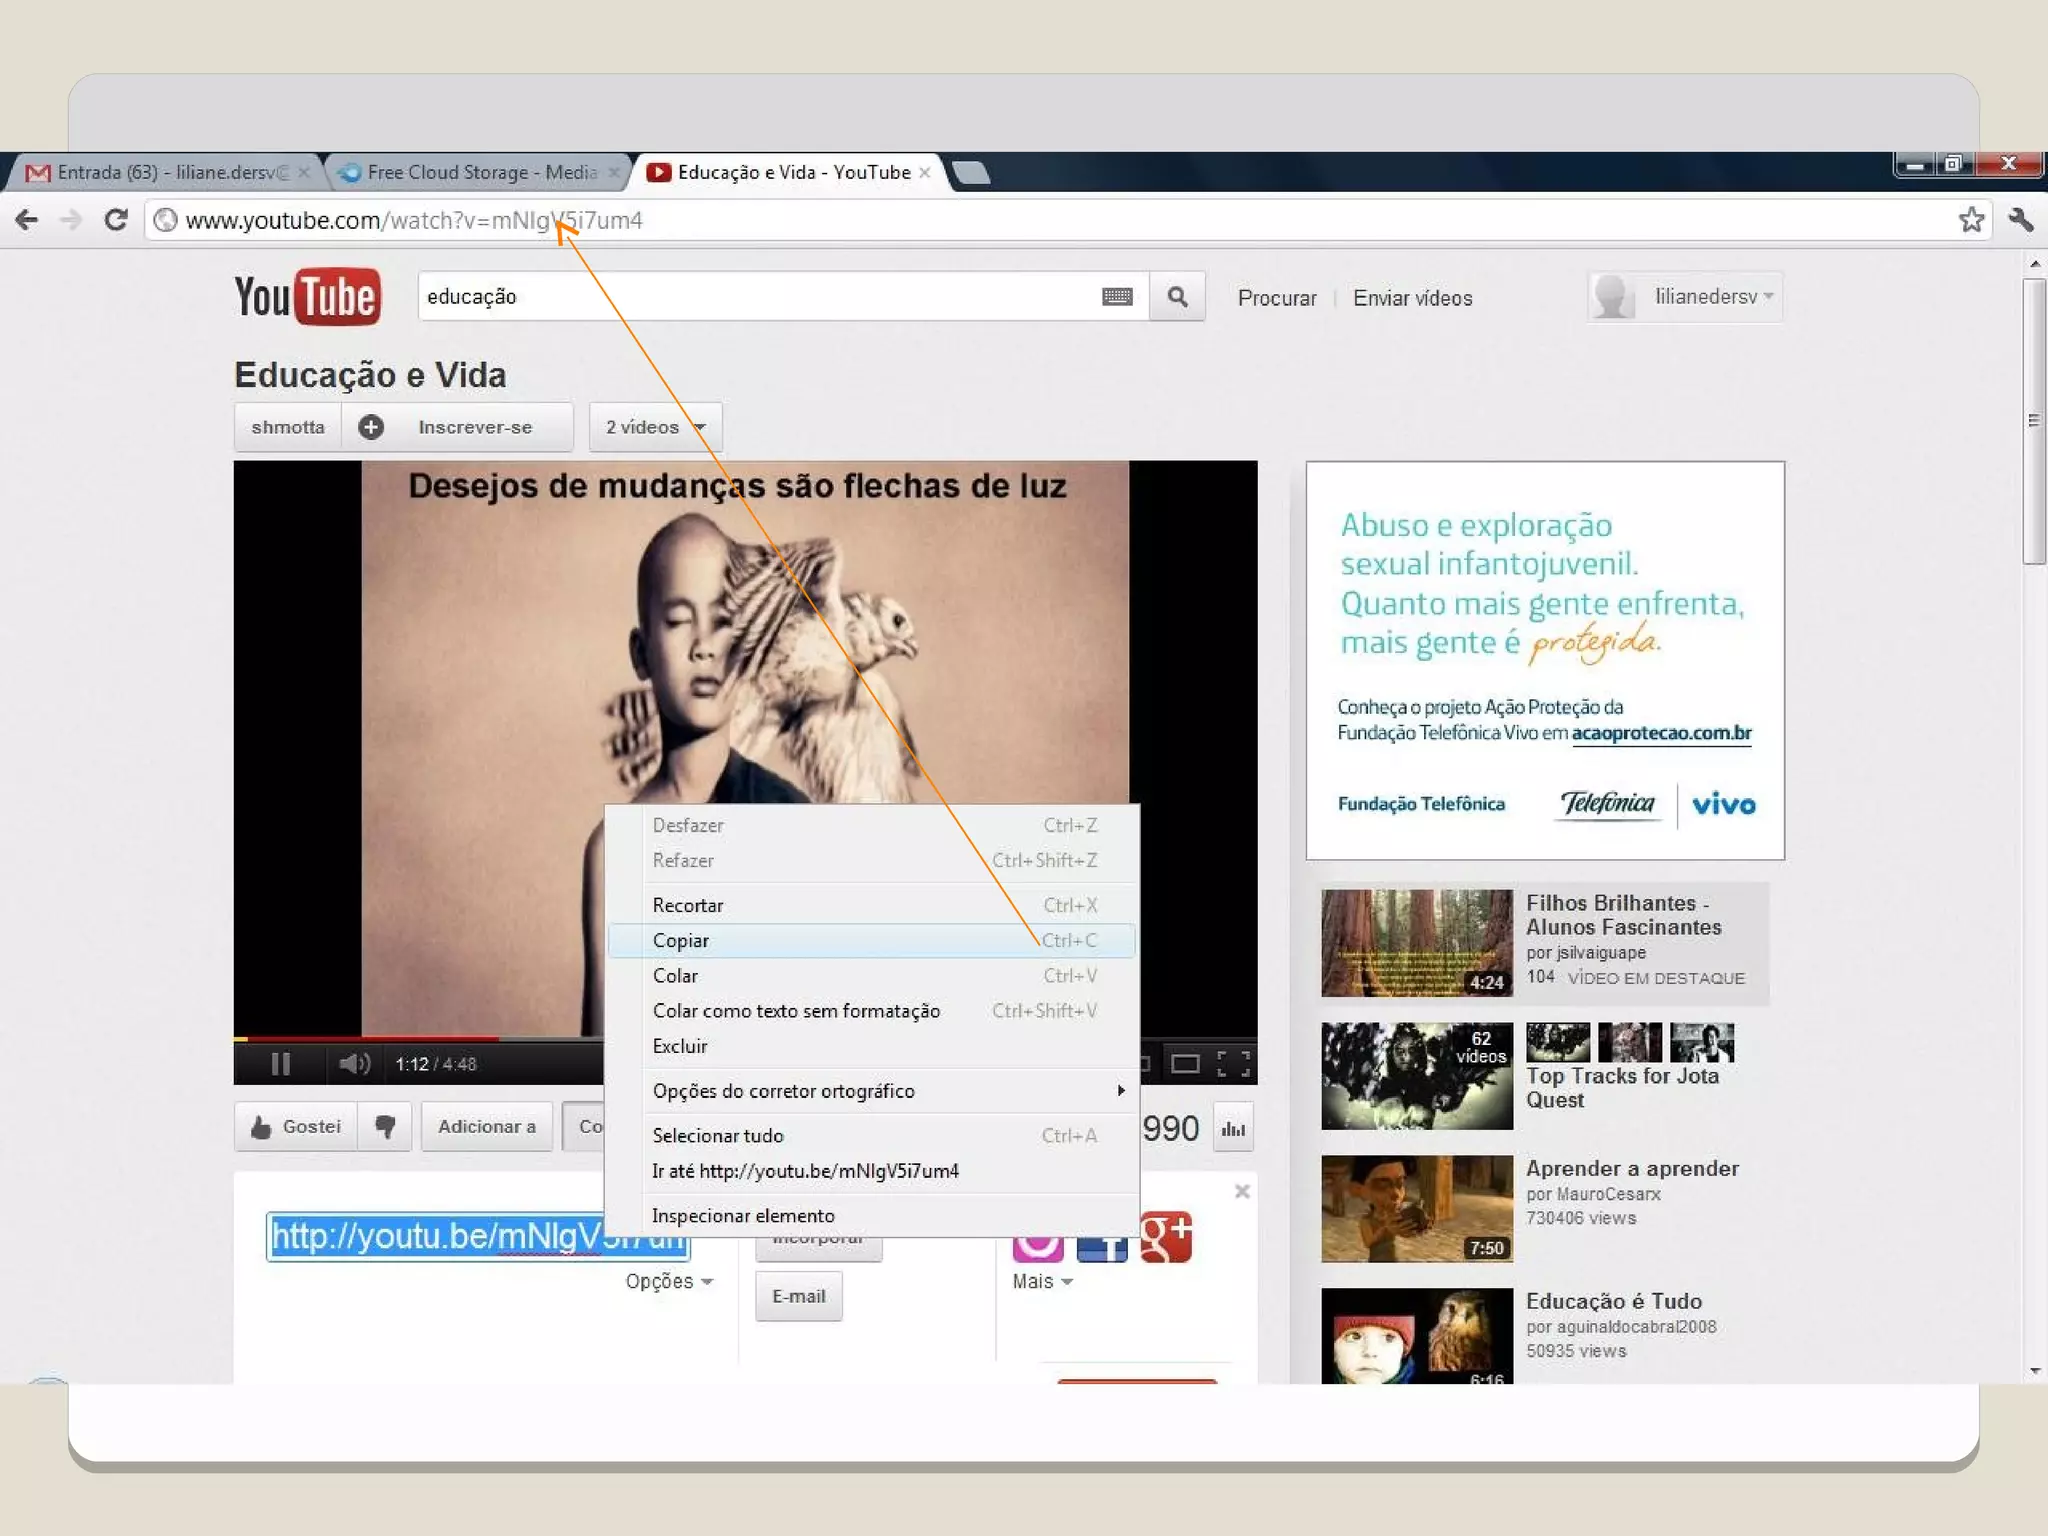Select Inspecionar elemento in context menu
This screenshot has height=1536, width=2048.
pyautogui.click(x=743, y=1216)
